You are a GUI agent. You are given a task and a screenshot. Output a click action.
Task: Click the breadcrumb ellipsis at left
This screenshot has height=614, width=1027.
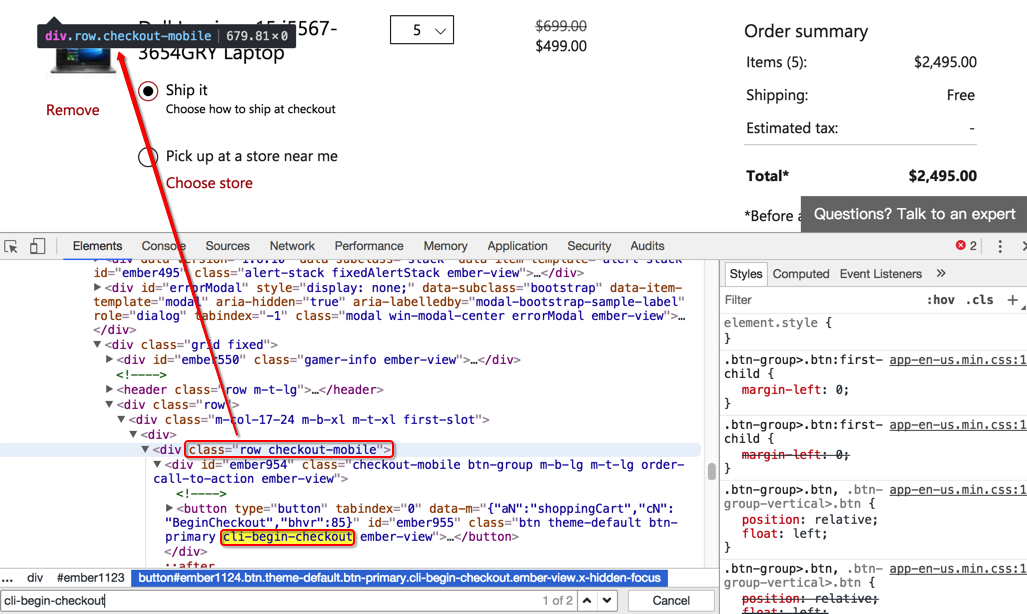(7, 578)
